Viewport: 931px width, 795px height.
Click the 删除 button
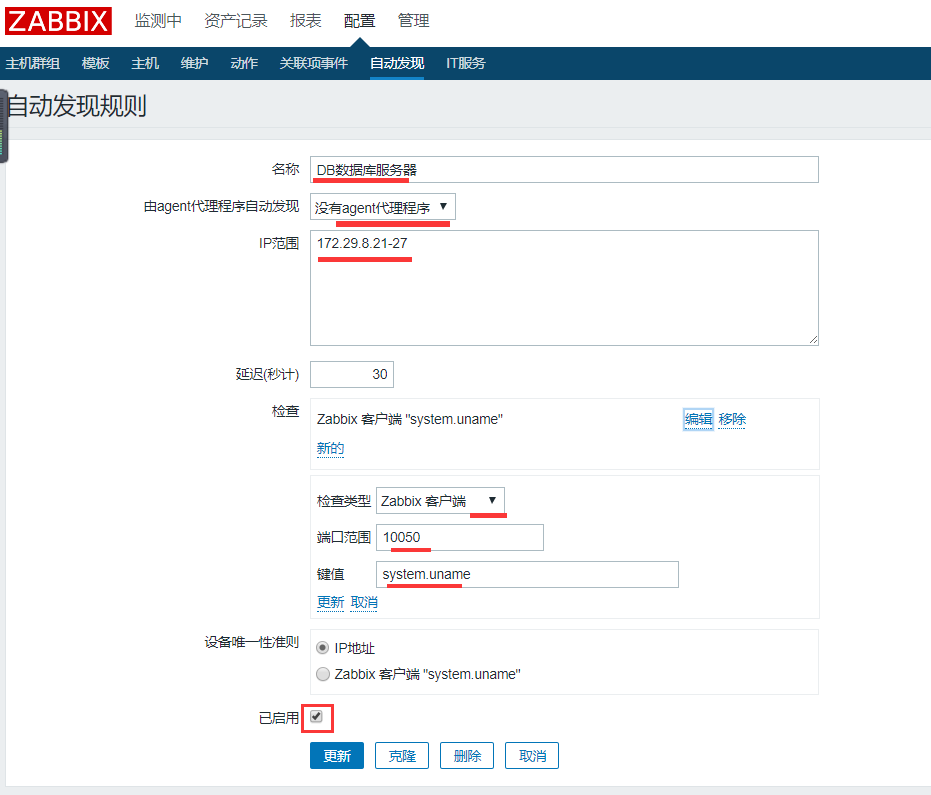[467, 756]
